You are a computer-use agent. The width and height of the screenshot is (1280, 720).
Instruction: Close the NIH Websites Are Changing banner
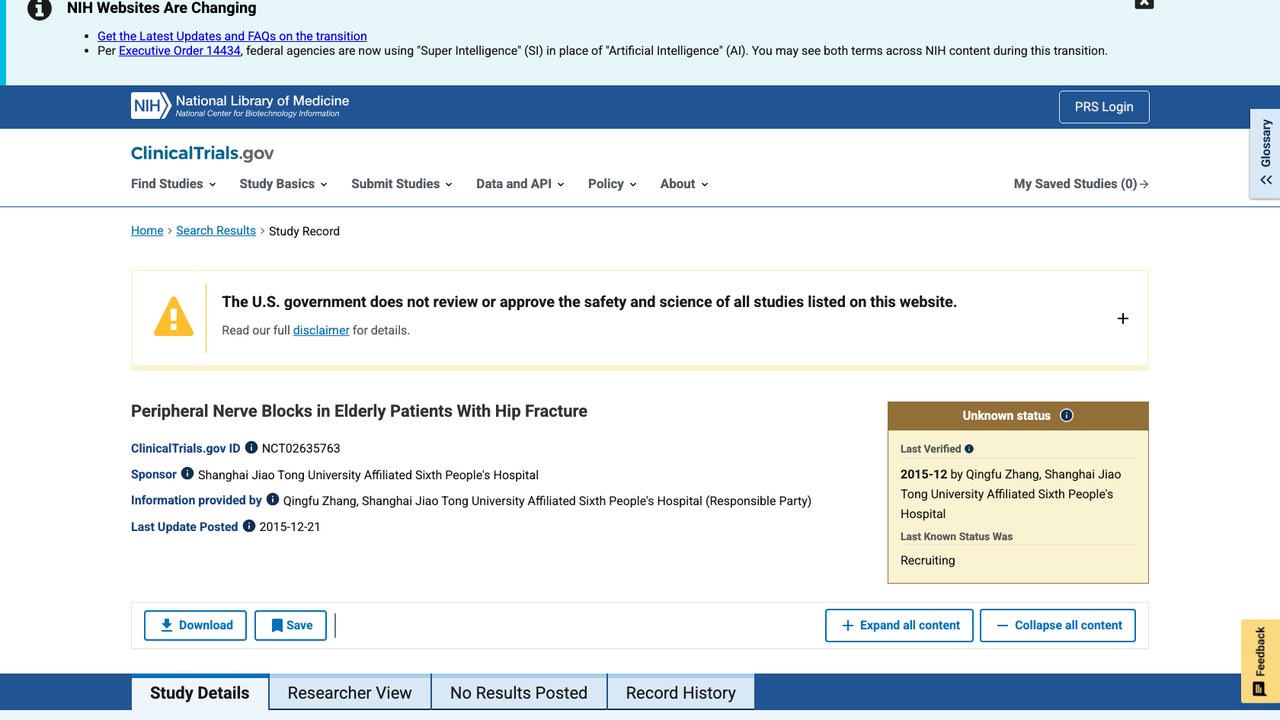1144,3
